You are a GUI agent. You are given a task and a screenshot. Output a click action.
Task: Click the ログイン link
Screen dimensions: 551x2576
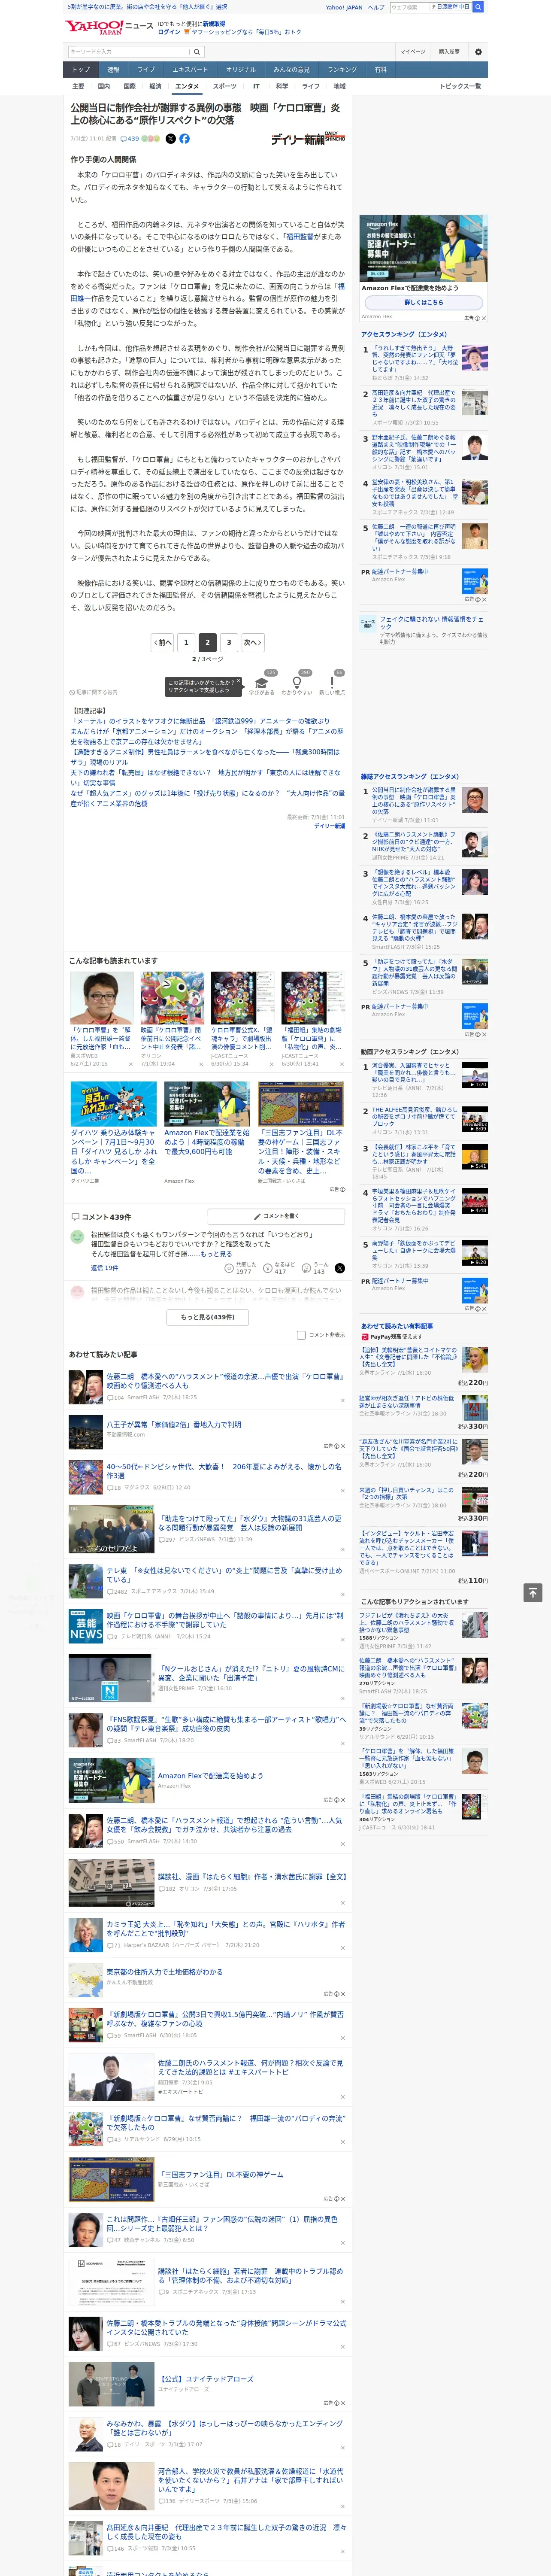pos(169,32)
